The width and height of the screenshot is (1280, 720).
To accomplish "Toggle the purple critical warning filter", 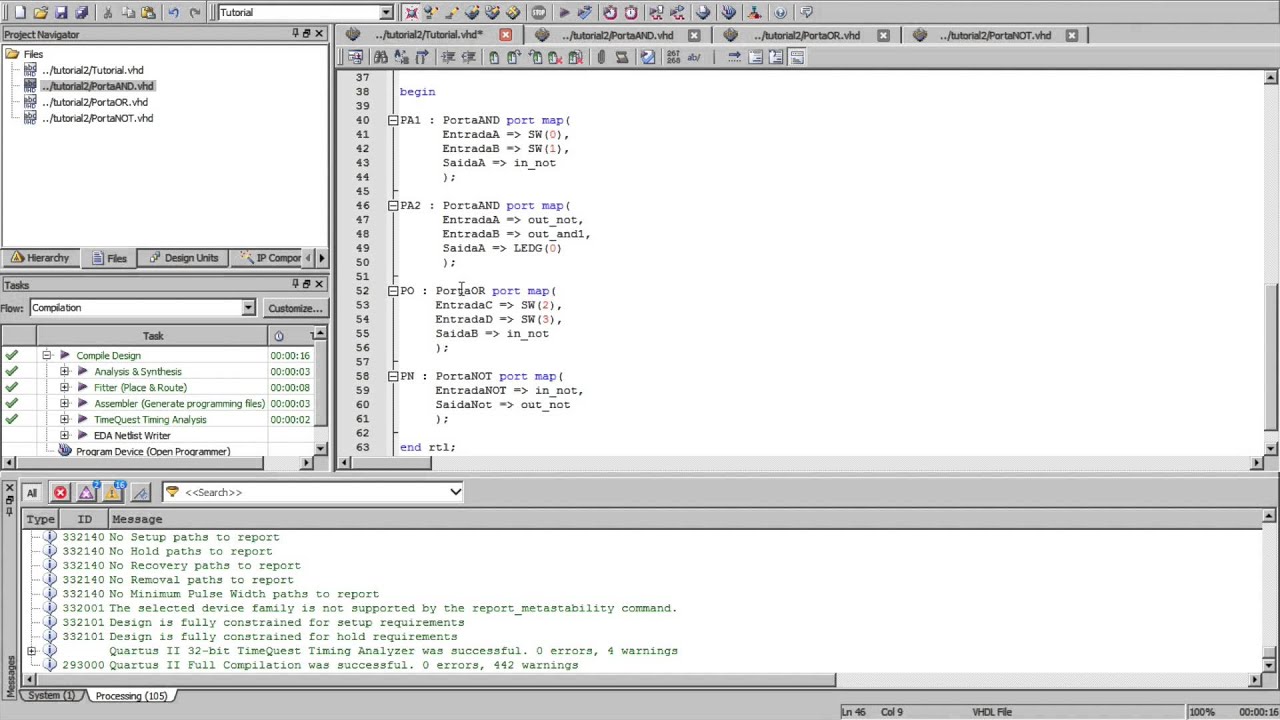I will coord(87,492).
